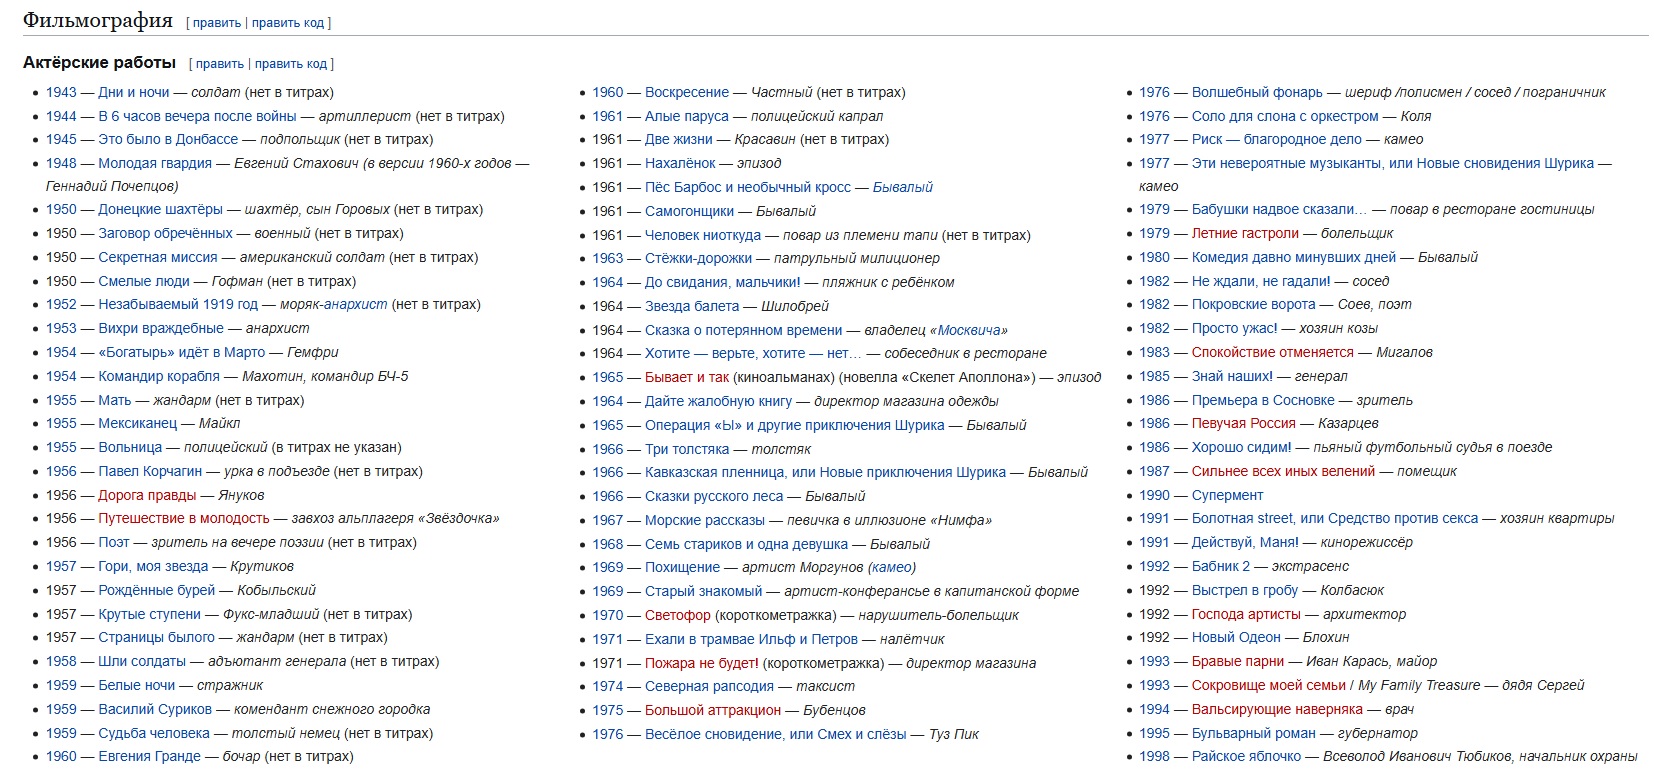Open 'Операция «Ы»' film link
The image size is (1654, 780).
pyautogui.click(x=794, y=425)
